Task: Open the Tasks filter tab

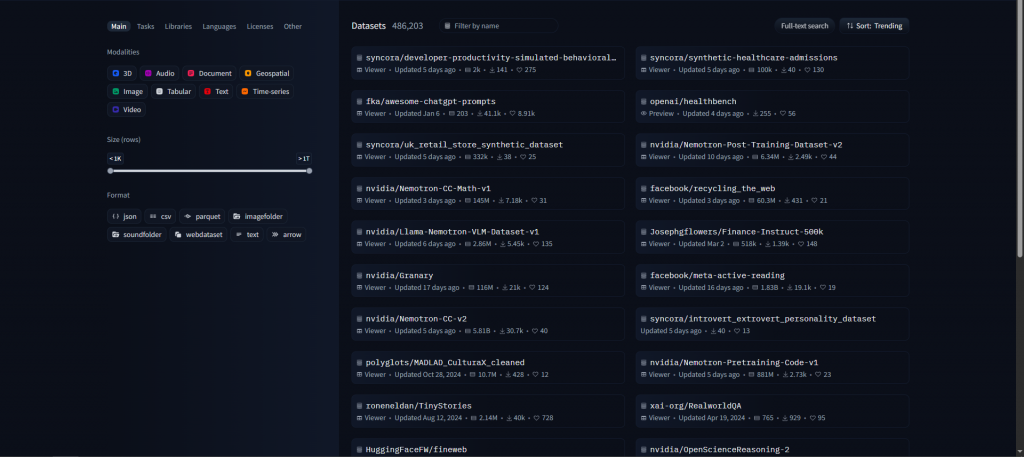Action: [x=146, y=26]
